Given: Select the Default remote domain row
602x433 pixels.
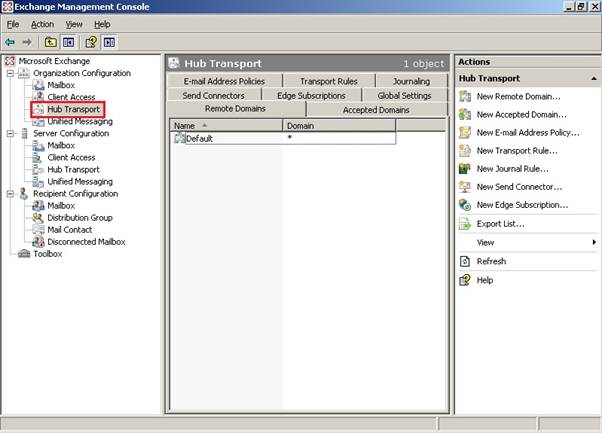Looking at the screenshot, I should tap(284, 138).
